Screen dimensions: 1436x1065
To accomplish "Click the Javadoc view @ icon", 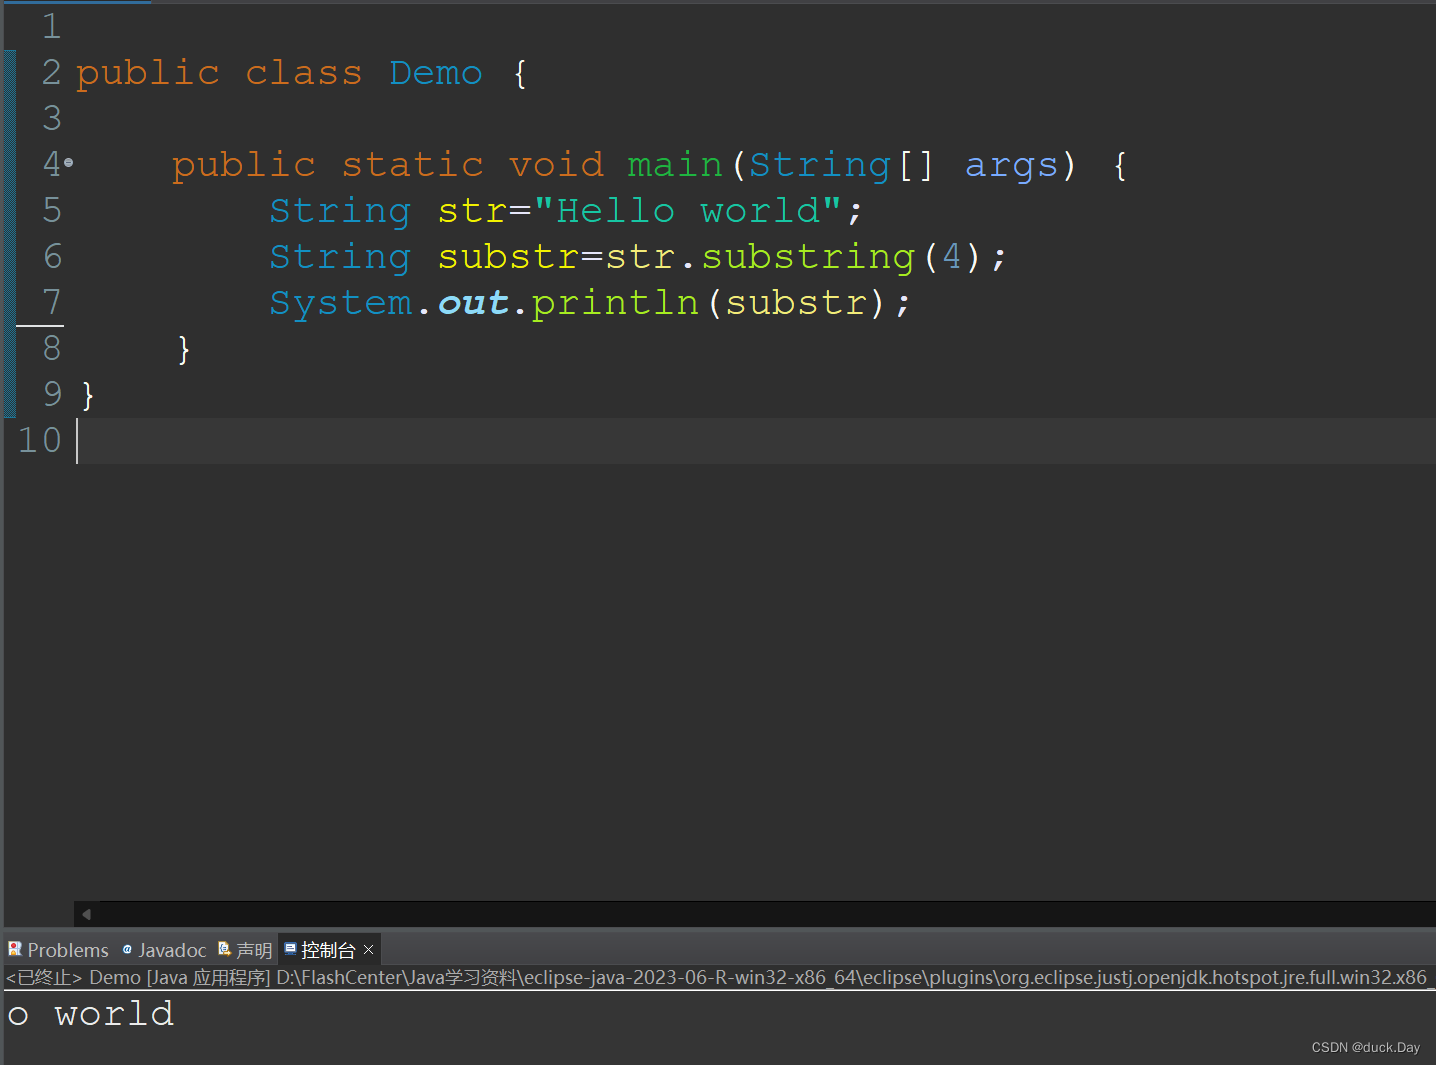I will click(126, 950).
